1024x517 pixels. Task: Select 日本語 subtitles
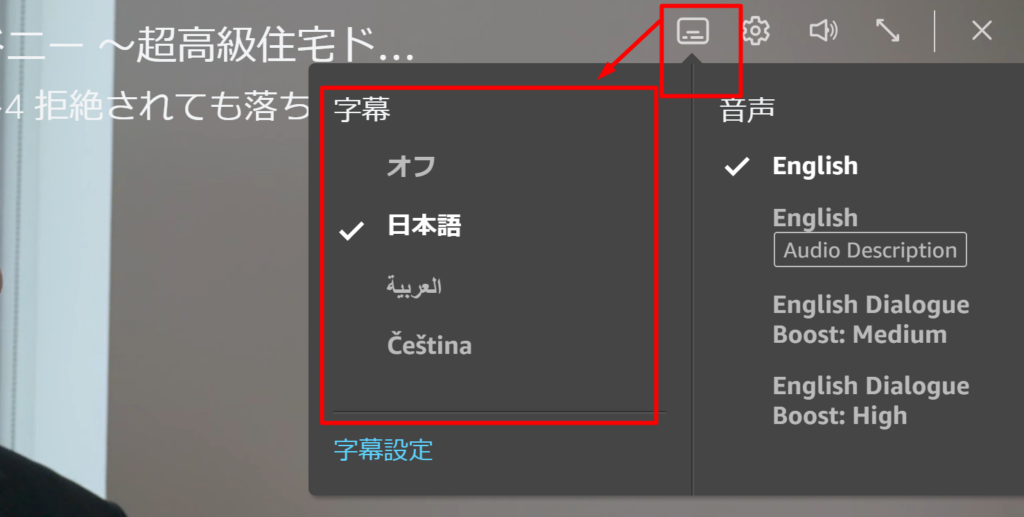tap(424, 226)
